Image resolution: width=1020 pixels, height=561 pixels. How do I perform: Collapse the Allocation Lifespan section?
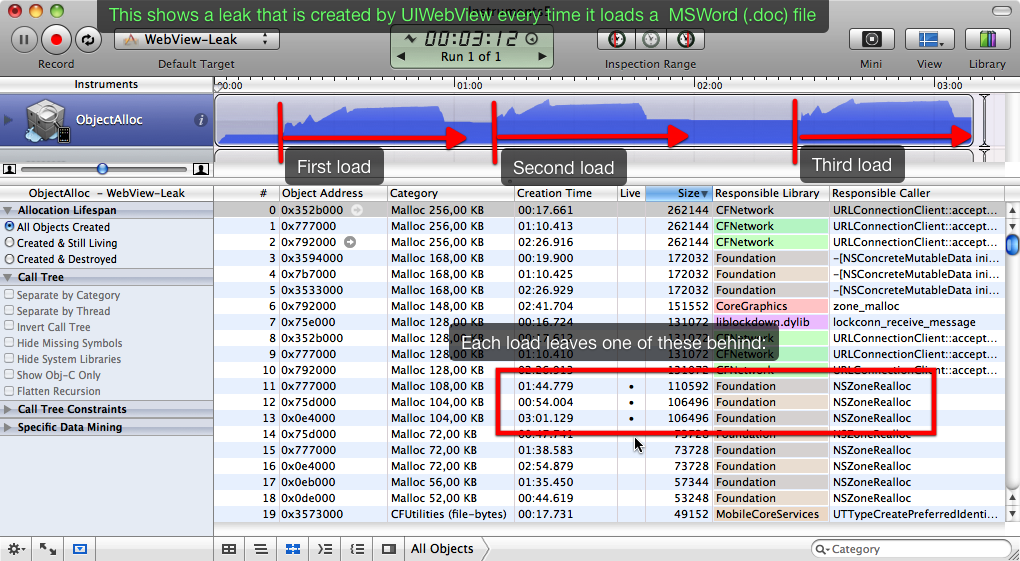[8, 210]
